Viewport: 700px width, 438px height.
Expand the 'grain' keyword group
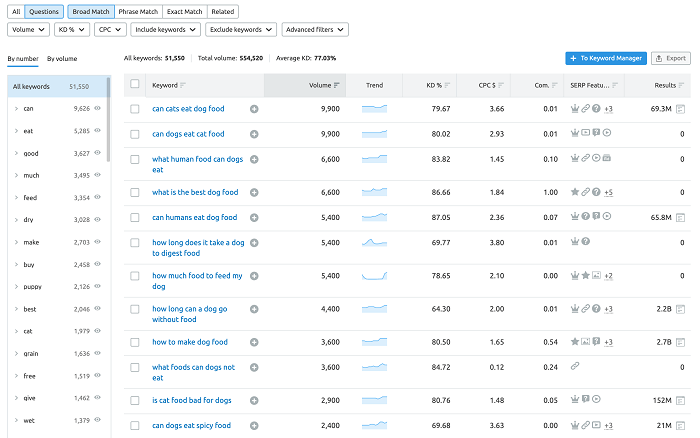[17, 353]
